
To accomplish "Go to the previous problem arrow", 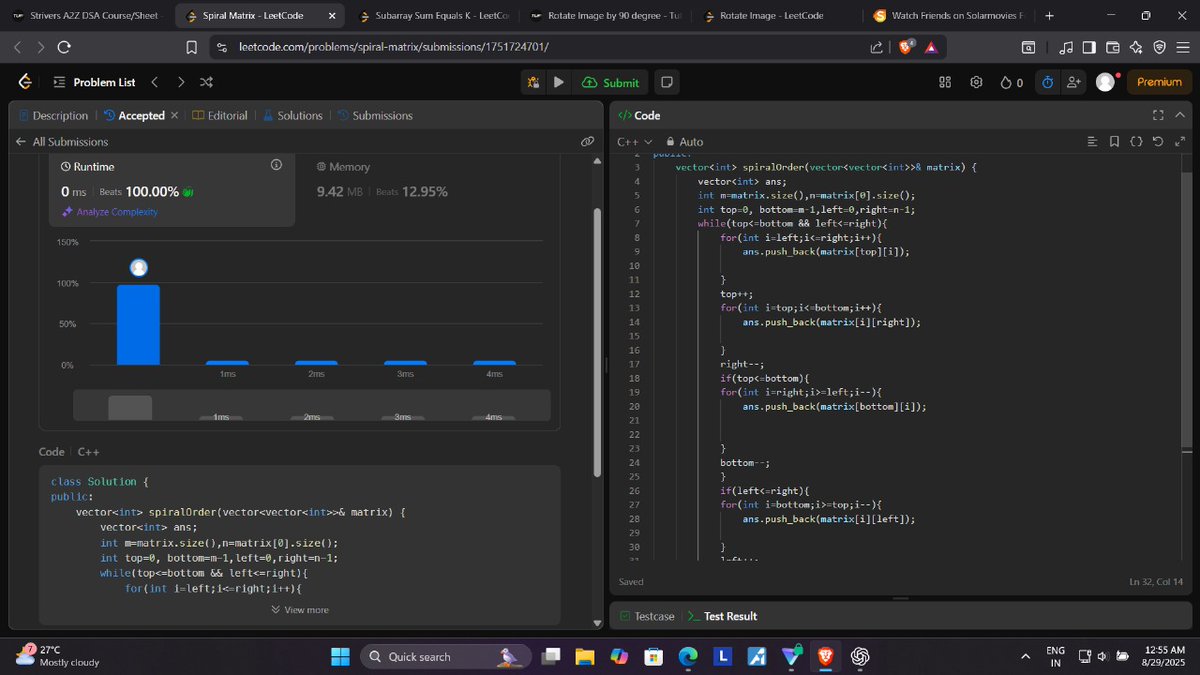I will (x=155, y=82).
